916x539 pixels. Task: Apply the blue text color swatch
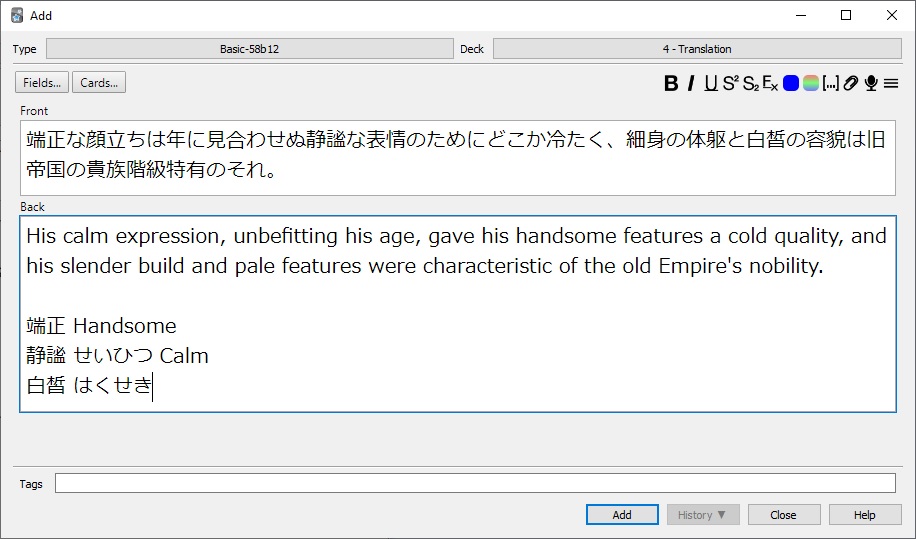791,84
